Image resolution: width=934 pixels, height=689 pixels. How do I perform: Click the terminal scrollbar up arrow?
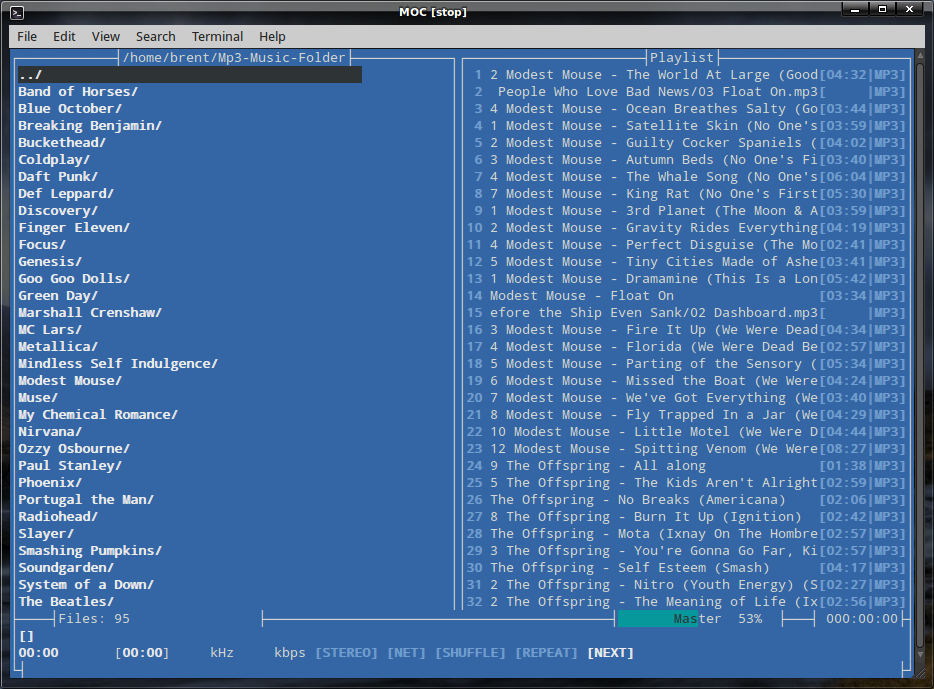click(920, 55)
